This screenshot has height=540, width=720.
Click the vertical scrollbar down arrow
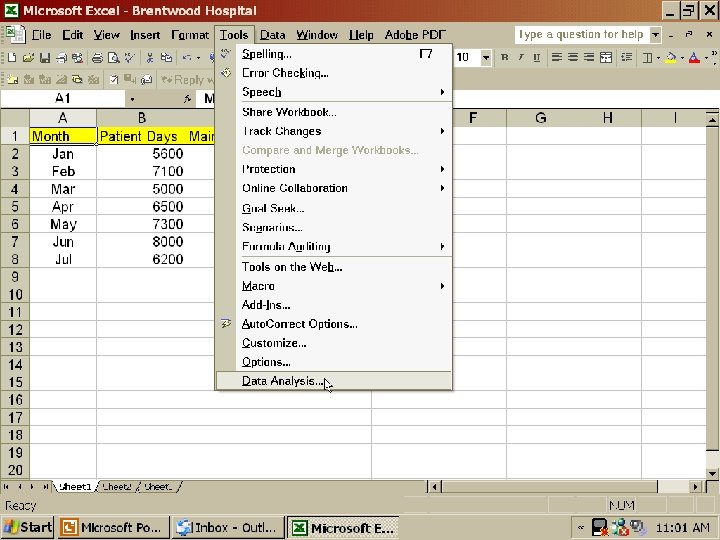click(712, 473)
